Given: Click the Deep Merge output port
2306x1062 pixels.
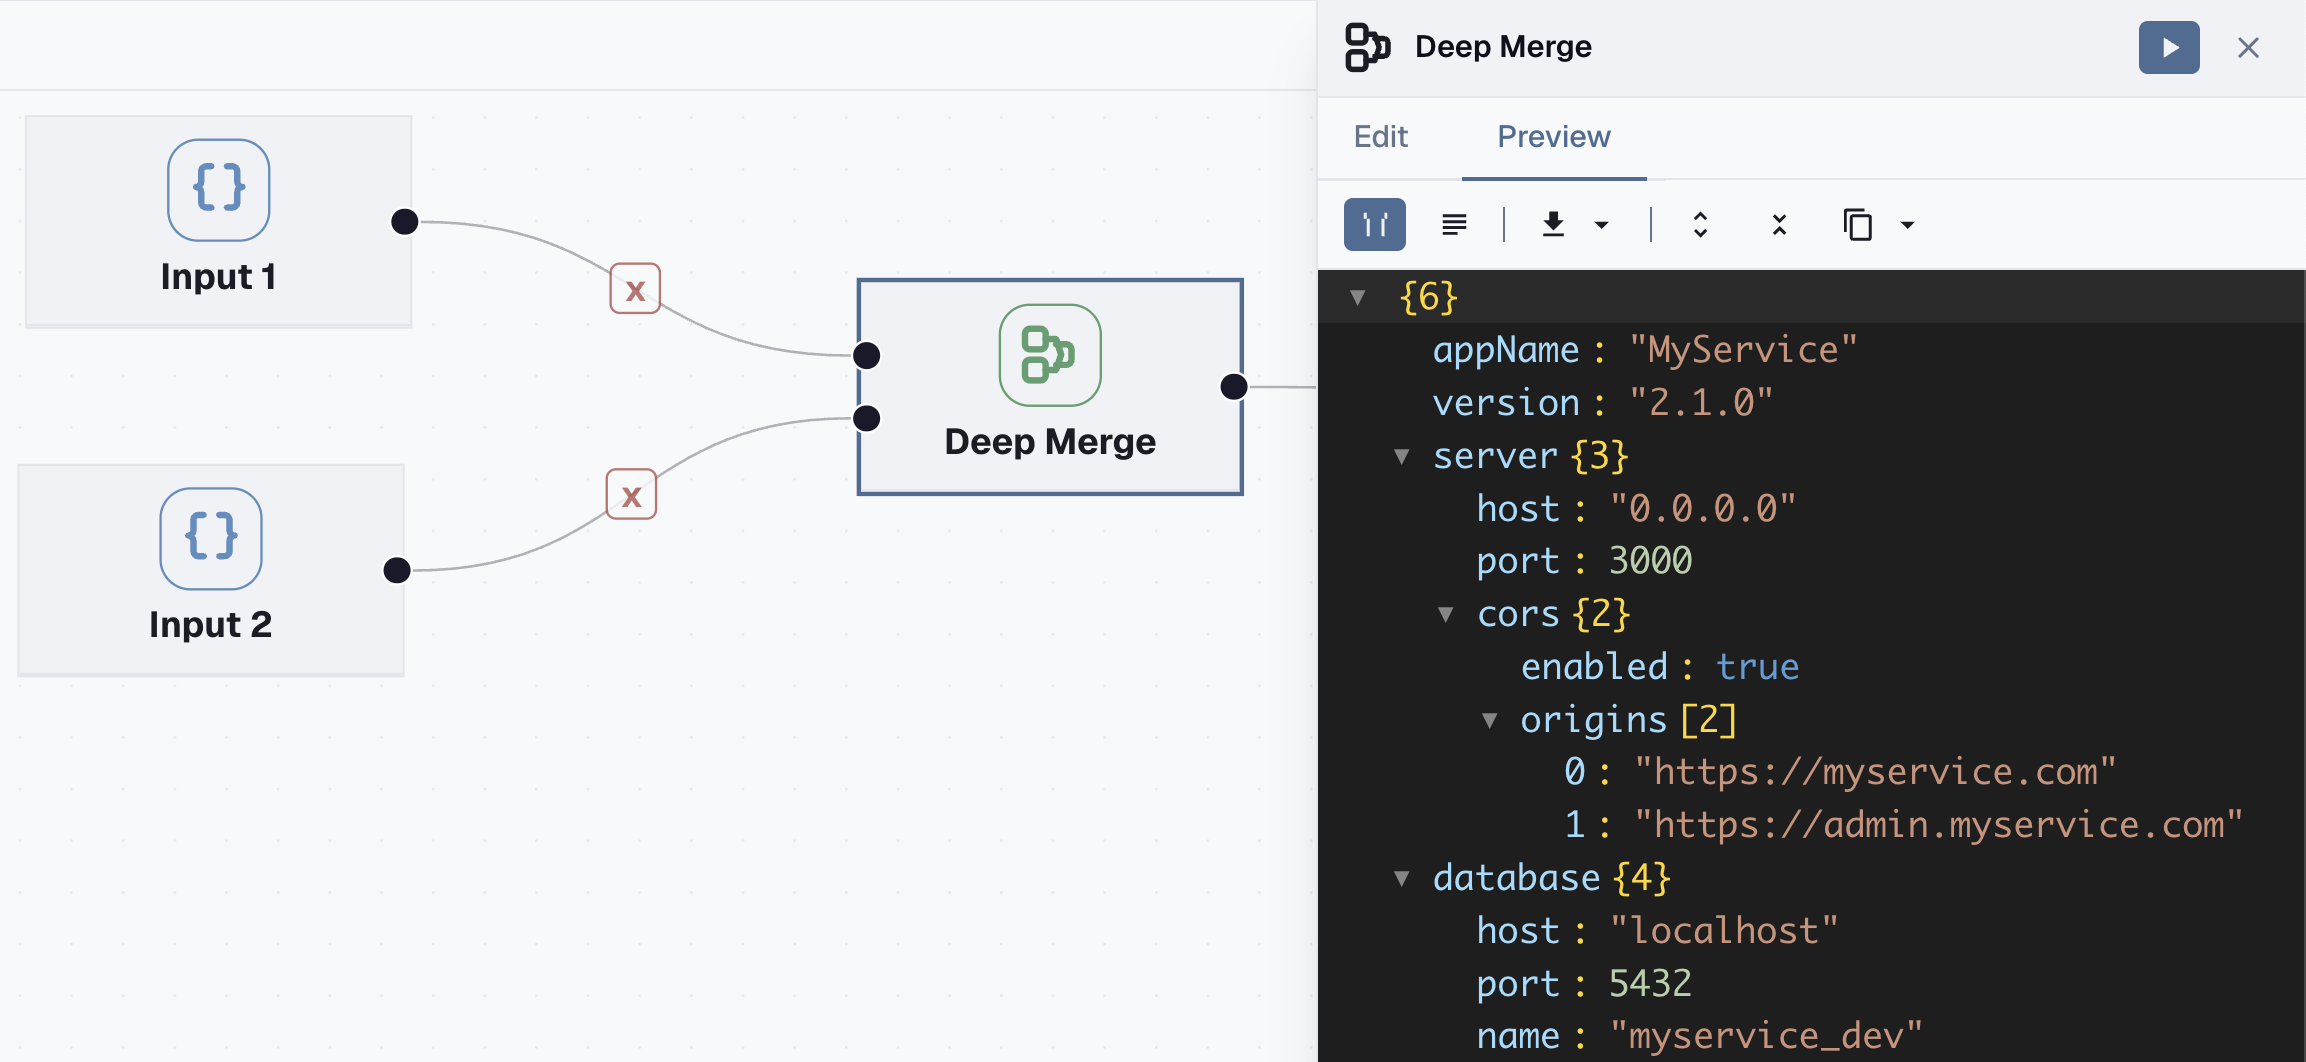Looking at the screenshot, I should [1234, 387].
